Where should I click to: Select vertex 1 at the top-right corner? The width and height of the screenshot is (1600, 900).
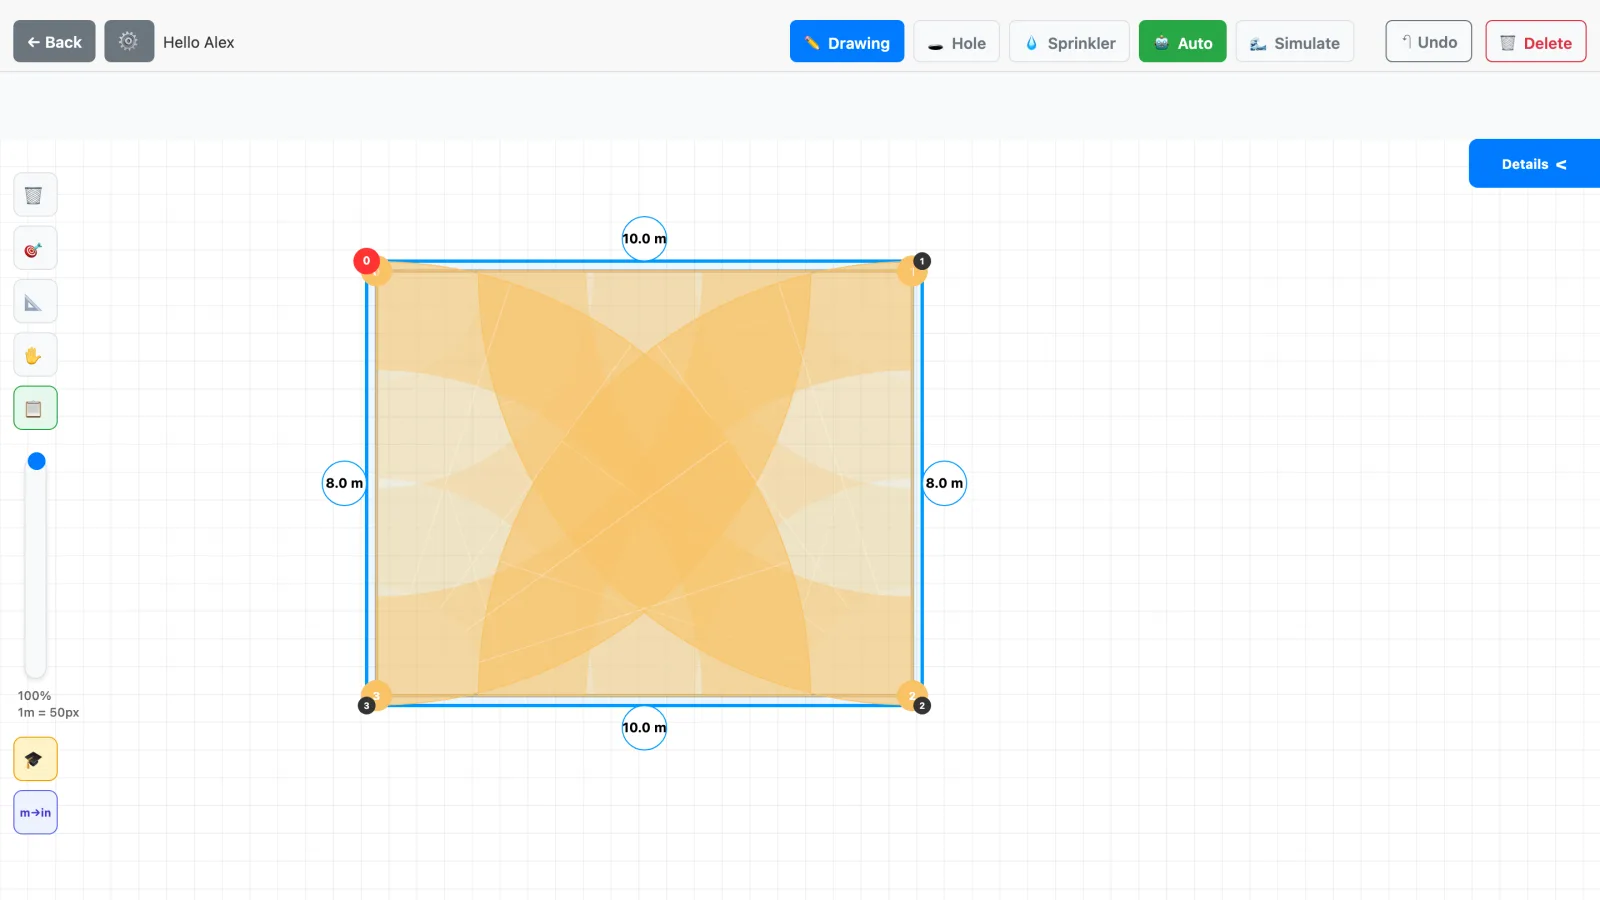click(x=922, y=261)
